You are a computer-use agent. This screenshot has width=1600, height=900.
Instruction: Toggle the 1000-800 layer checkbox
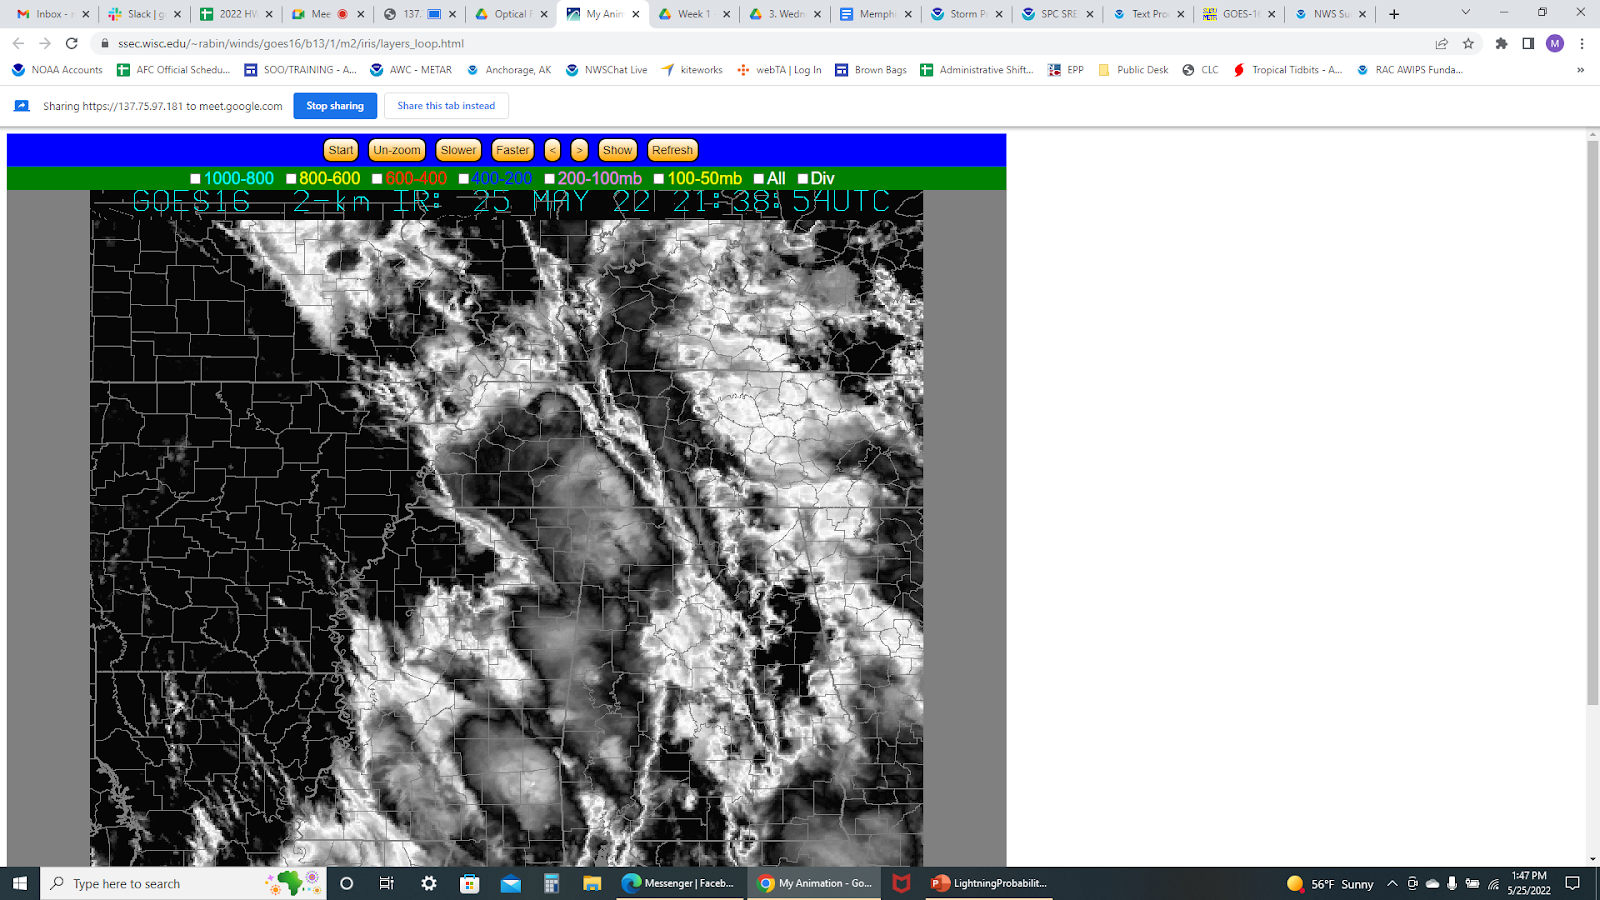pyautogui.click(x=195, y=179)
